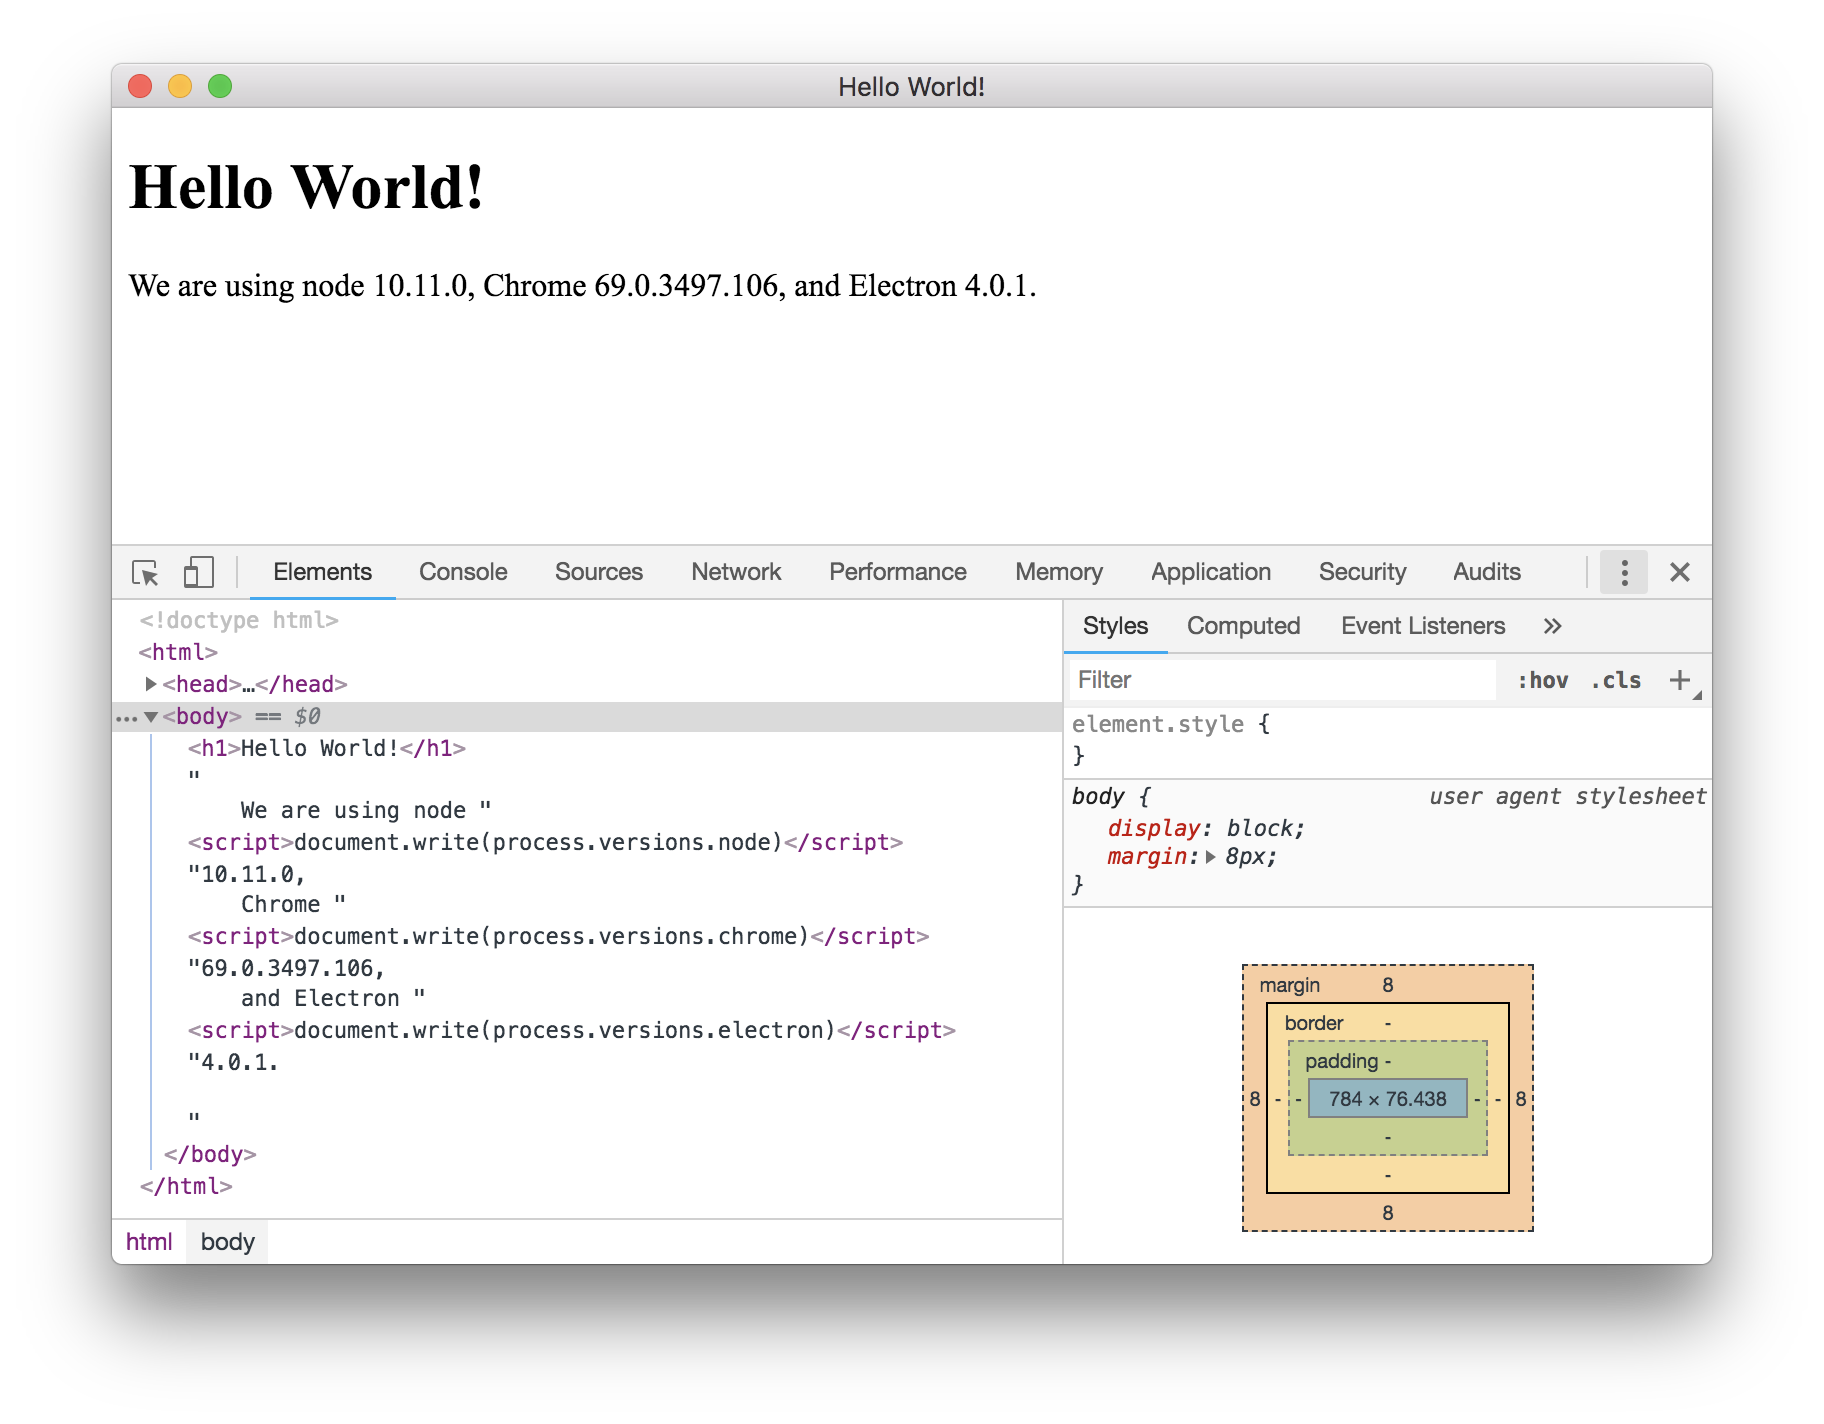Open the ellipsis actions next to body
Viewport: 1824px width, 1424px height.
(126, 718)
